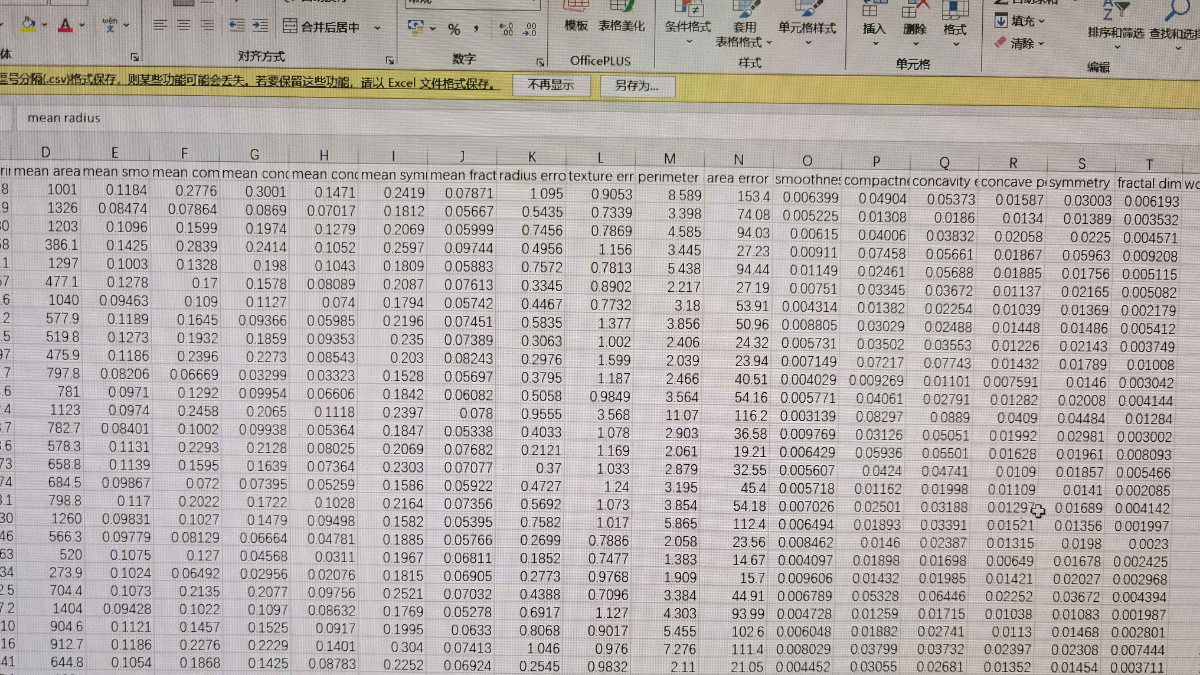The width and height of the screenshot is (1200, 675).
Task: Click the 另存为... save as button
Action: click(638, 87)
